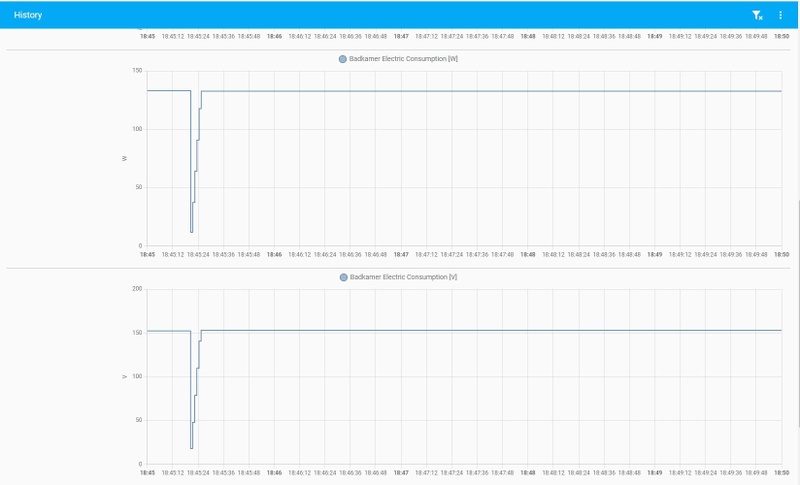
Task: Select the 18:50 tick on the volt chart axis
Action: click(782, 473)
